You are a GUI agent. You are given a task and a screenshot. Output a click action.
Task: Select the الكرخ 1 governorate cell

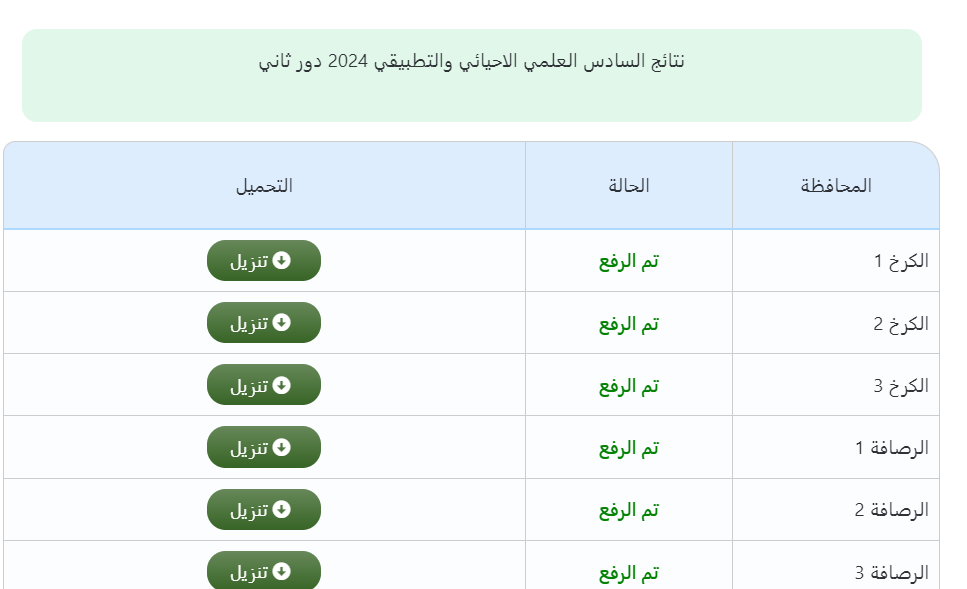coord(901,261)
